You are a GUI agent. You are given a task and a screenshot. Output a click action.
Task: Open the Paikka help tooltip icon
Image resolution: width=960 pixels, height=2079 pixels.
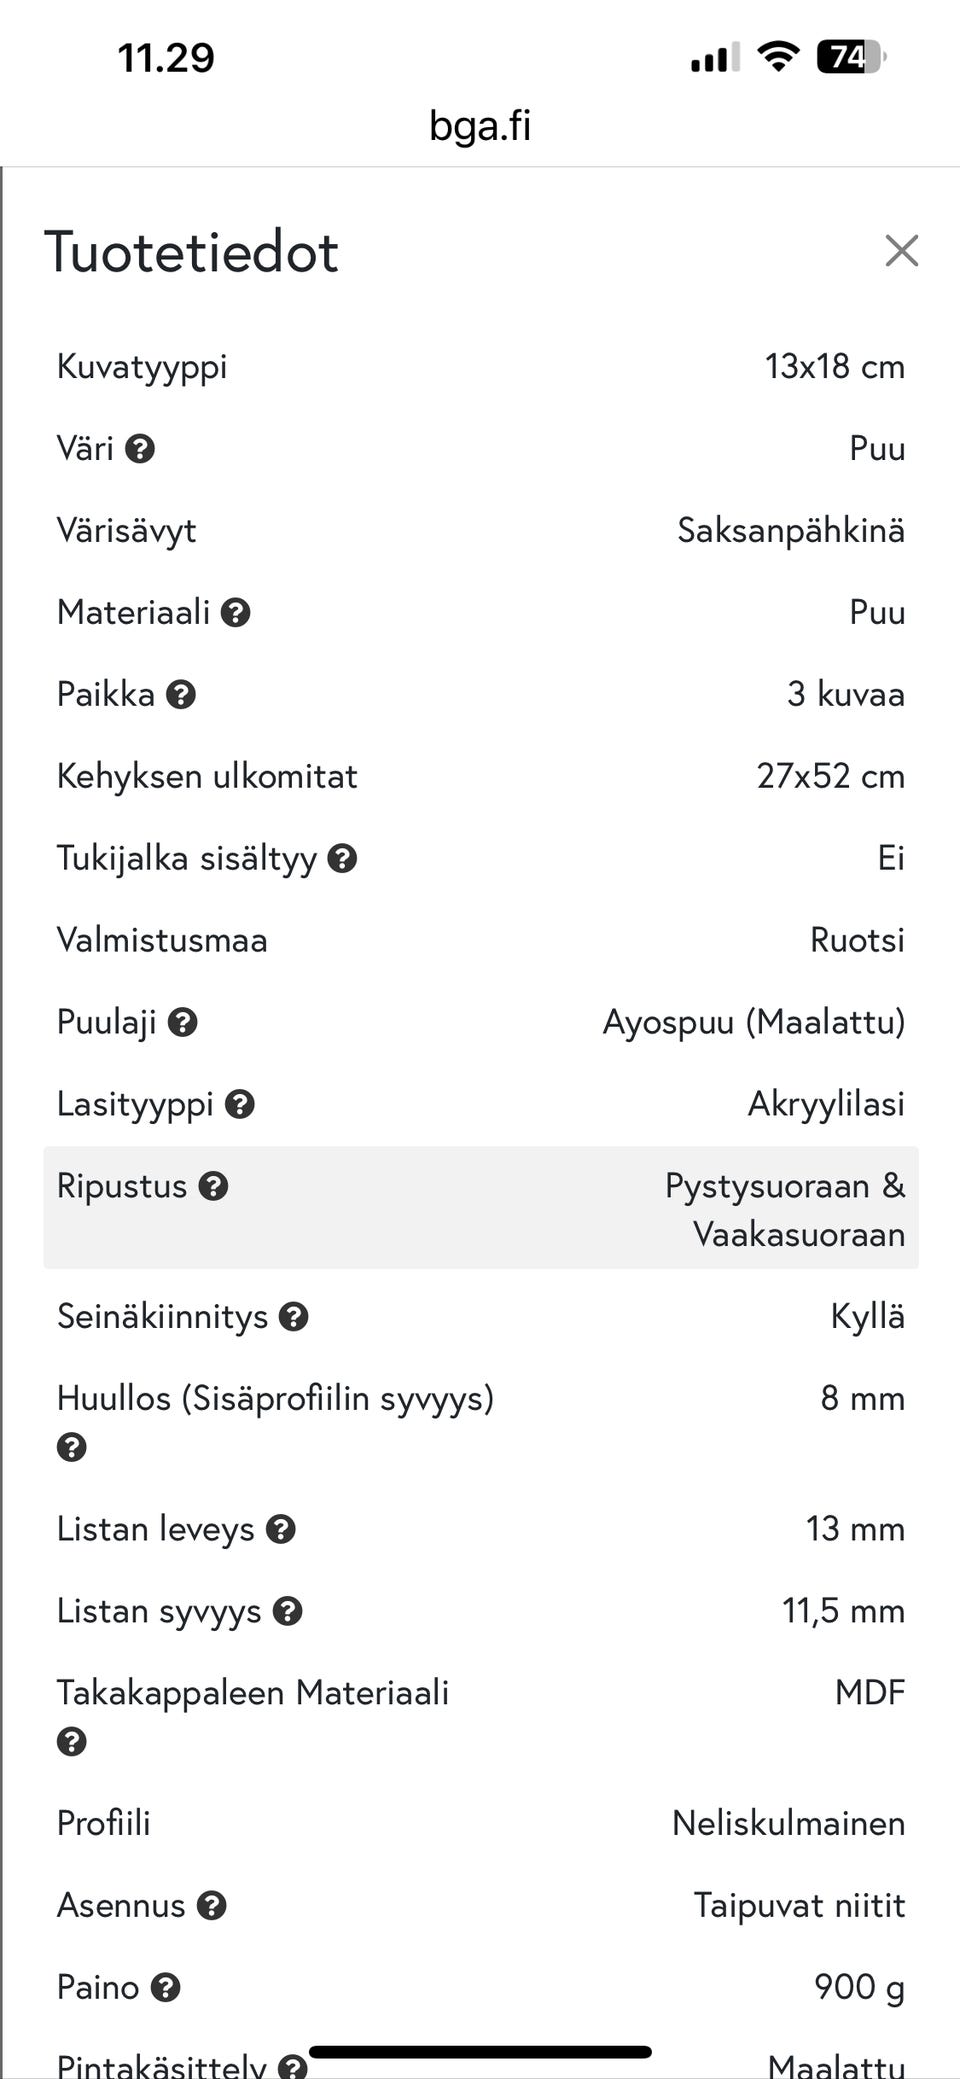(x=181, y=693)
